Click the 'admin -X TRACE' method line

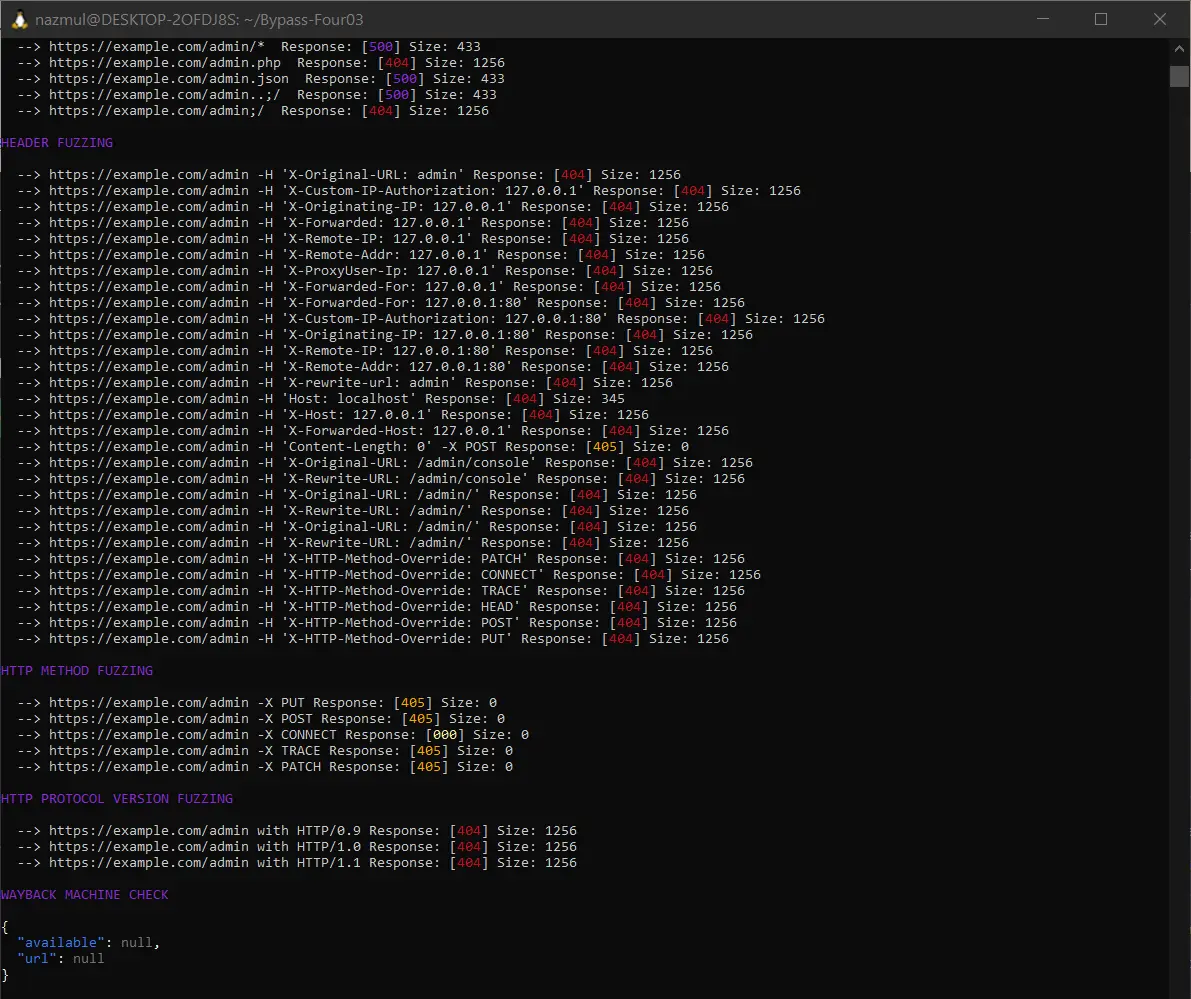click(265, 751)
